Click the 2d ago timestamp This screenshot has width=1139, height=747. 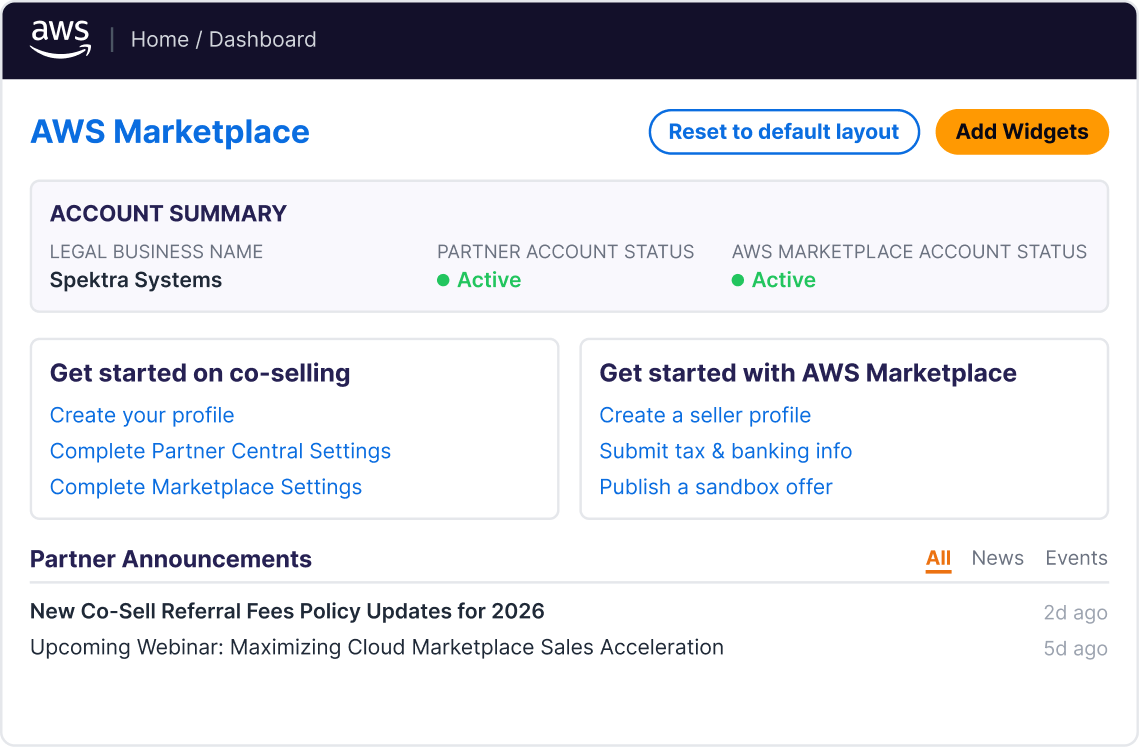[1075, 613]
